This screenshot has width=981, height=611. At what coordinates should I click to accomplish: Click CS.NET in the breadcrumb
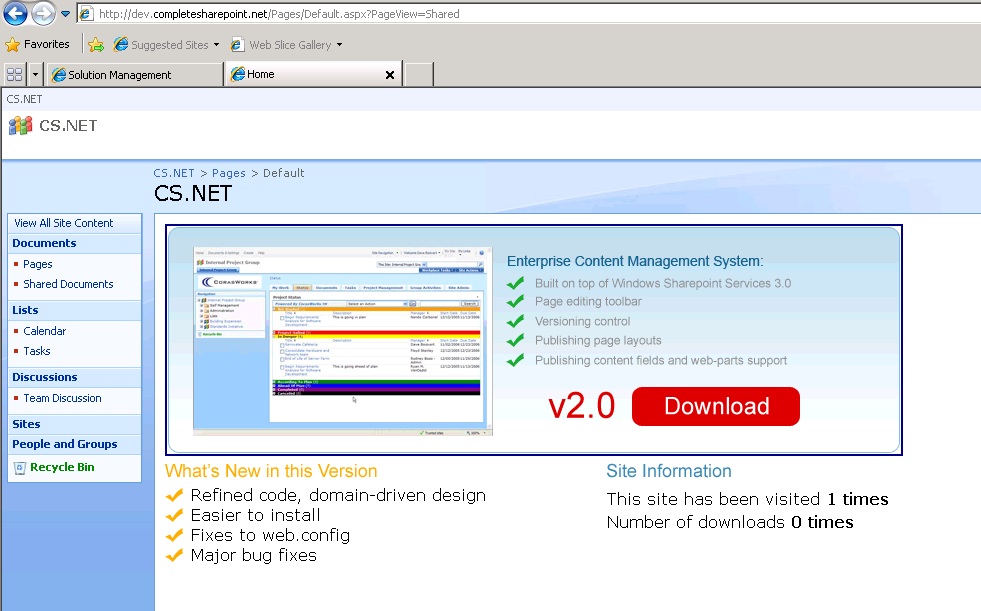[174, 173]
